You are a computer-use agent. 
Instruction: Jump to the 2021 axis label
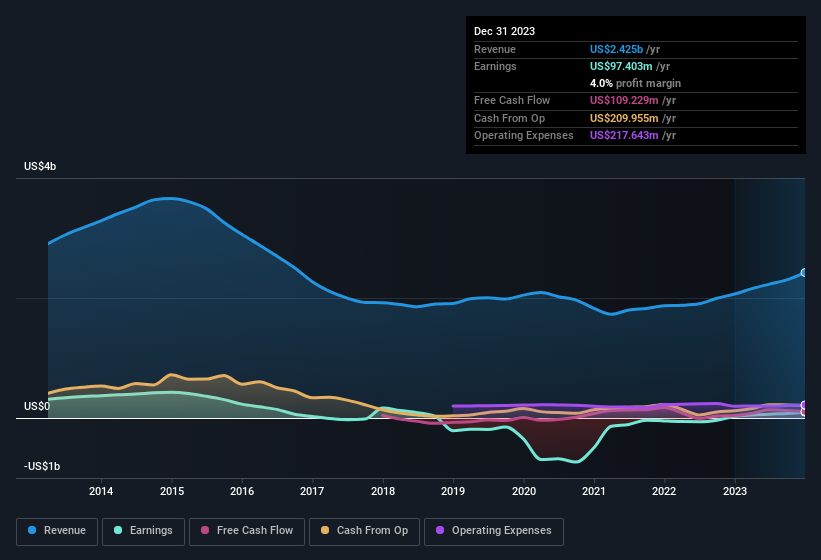tap(594, 491)
